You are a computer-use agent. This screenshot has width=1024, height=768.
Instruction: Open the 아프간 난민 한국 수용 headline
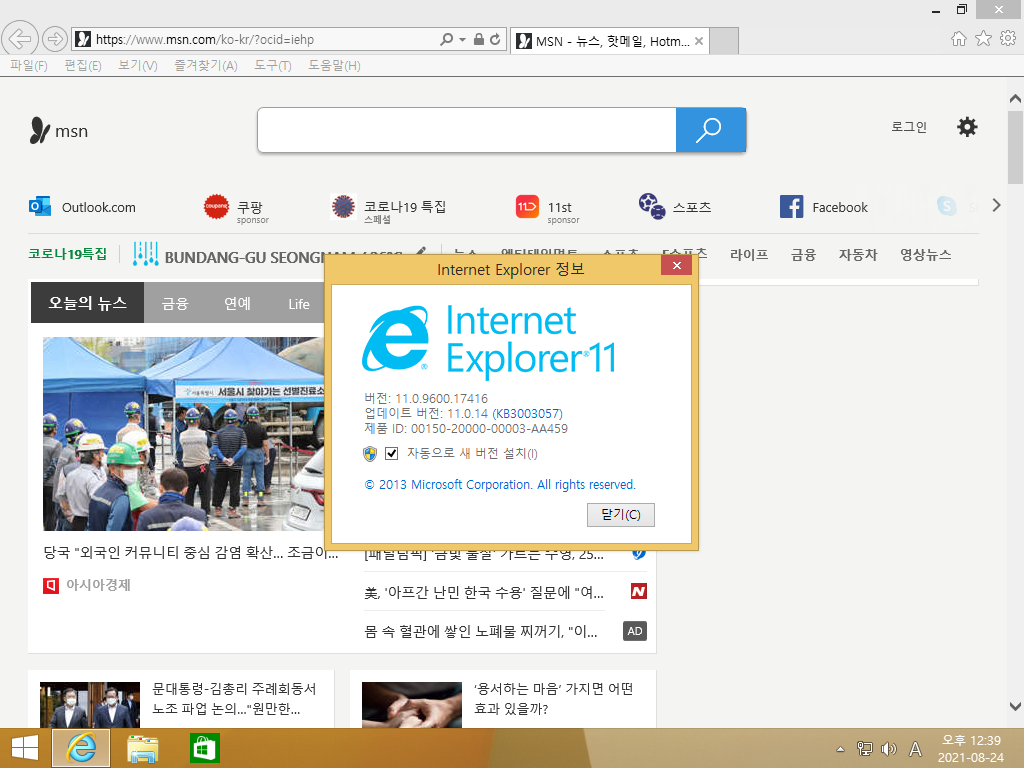point(484,592)
